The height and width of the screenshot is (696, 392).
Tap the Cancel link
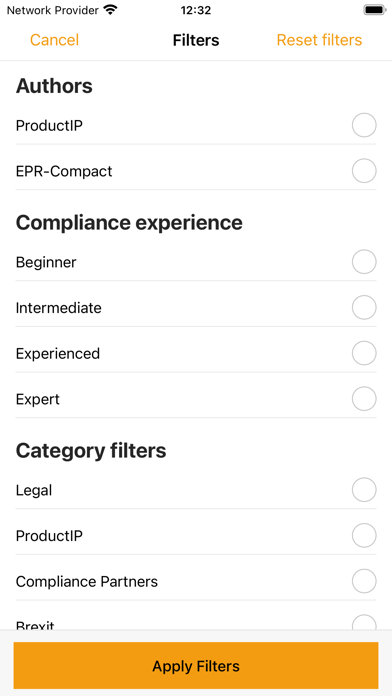[x=54, y=40]
